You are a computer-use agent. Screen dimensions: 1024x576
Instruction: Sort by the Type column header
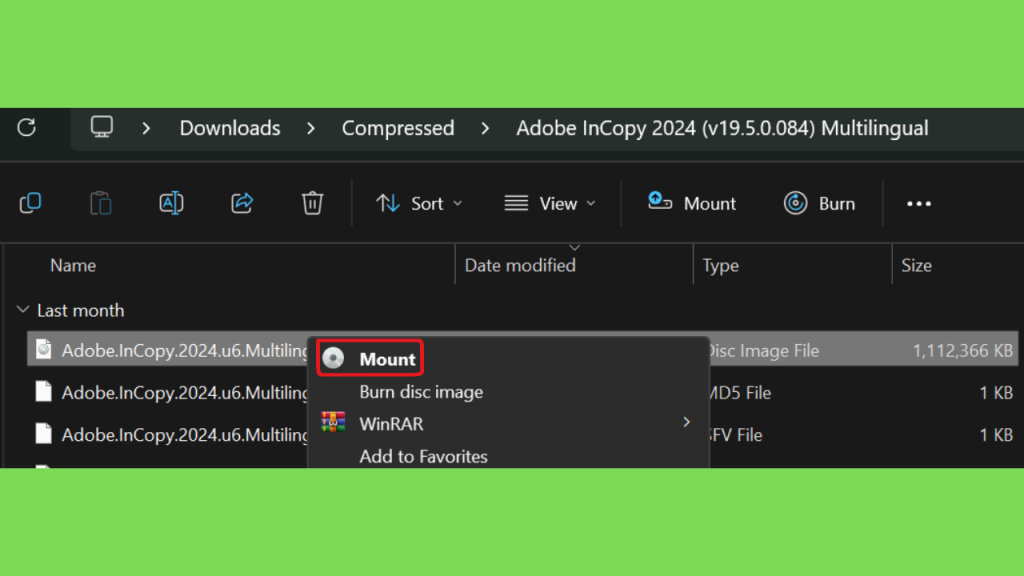click(720, 265)
